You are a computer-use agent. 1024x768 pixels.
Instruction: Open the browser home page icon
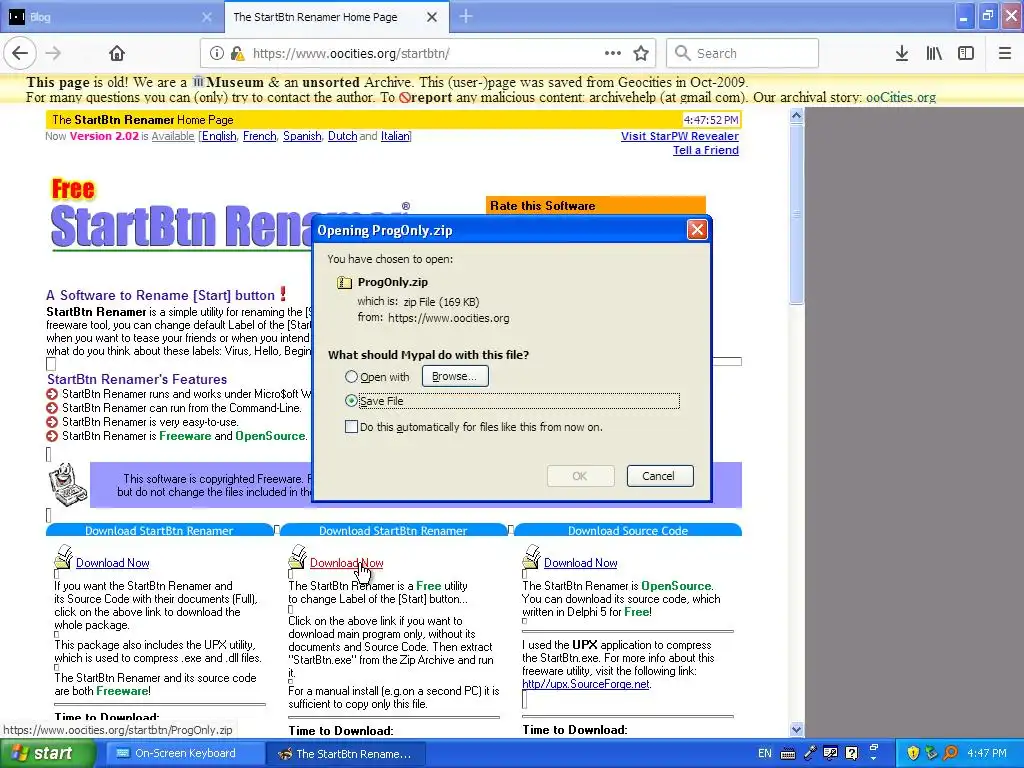click(x=117, y=53)
